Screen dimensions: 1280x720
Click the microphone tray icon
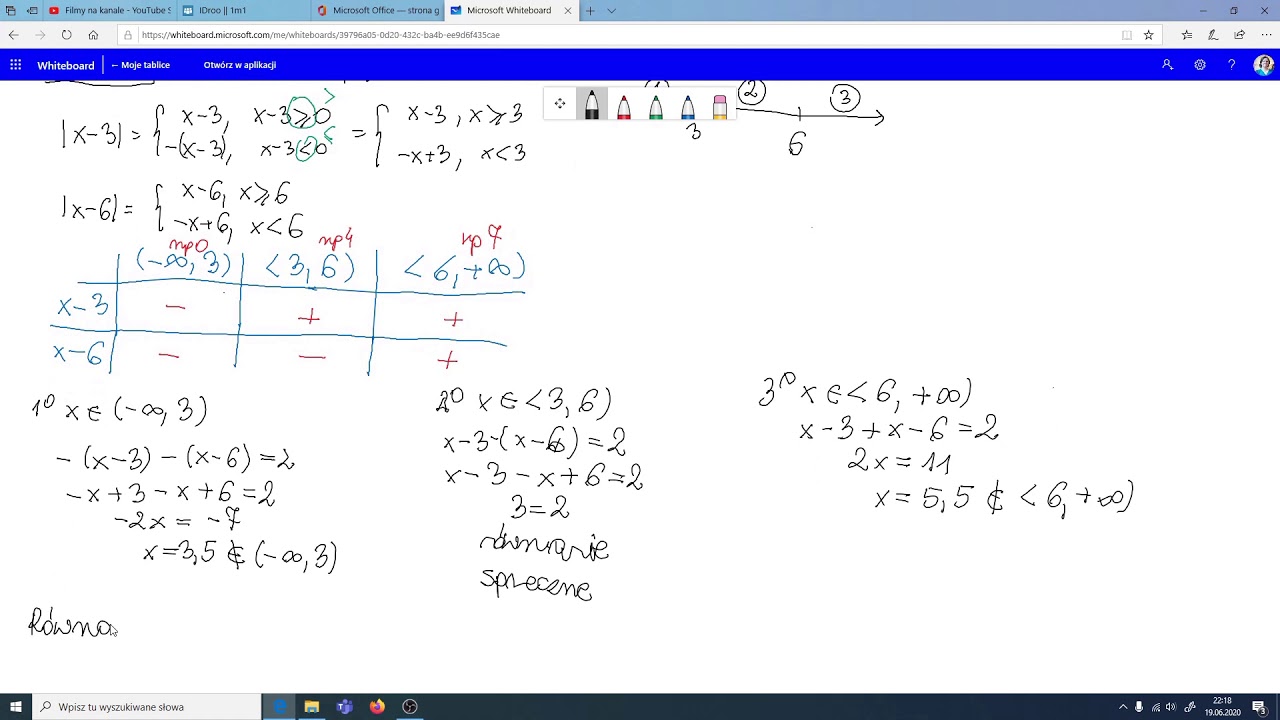tap(1139, 707)
